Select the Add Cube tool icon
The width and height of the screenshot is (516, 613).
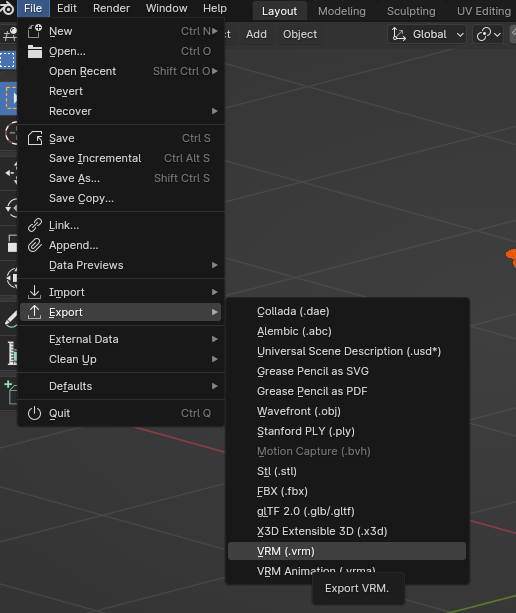pyautogui.click(x=11, y=393)
